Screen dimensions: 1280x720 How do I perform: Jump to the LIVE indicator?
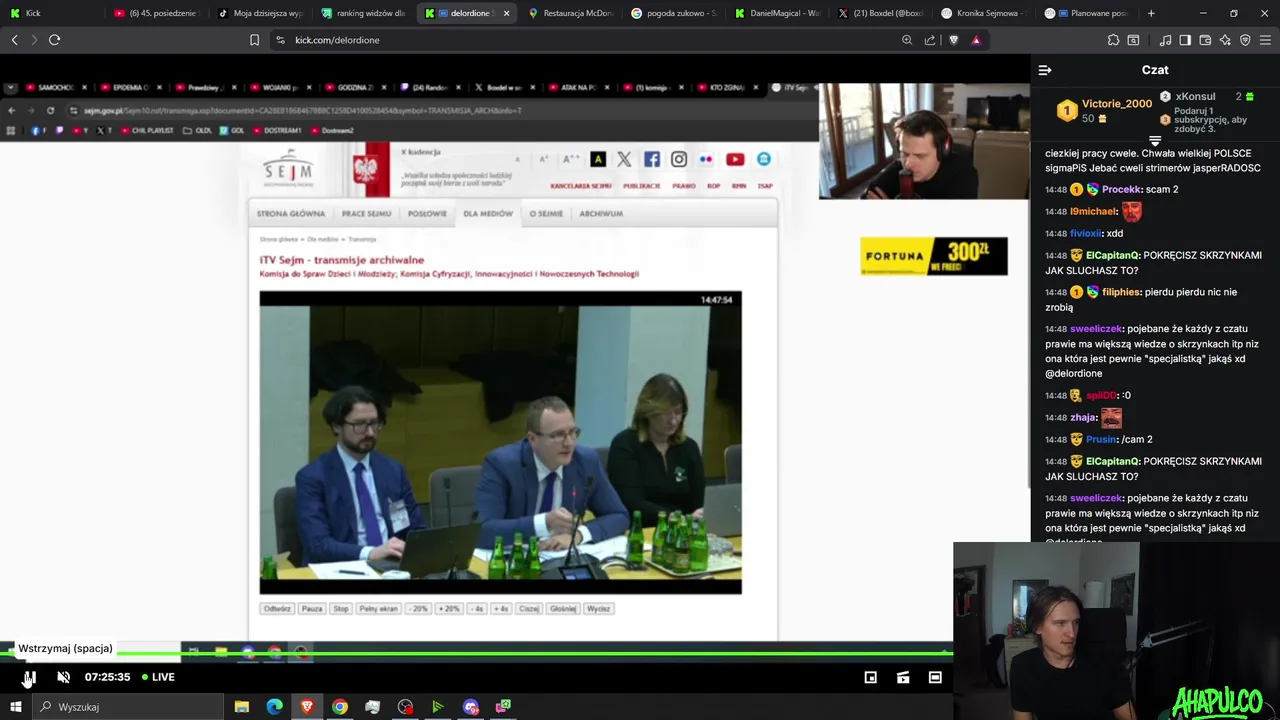click(158, 677)
